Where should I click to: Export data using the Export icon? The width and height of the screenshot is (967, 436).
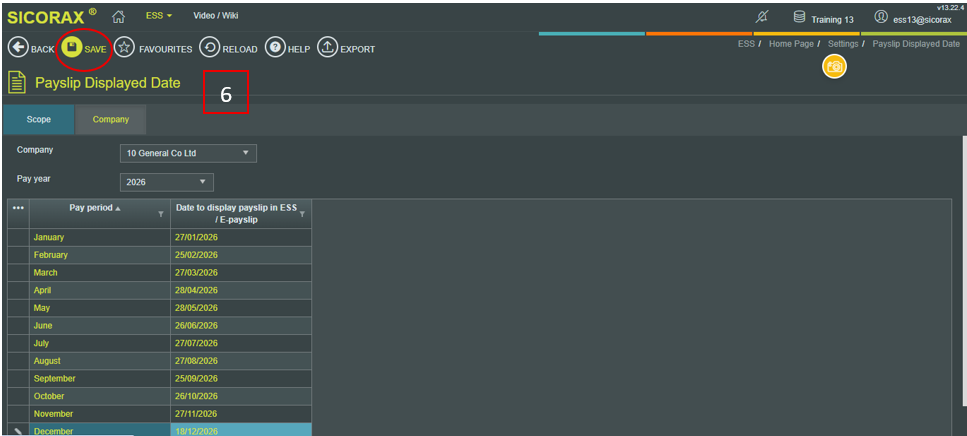click(328, 48)
